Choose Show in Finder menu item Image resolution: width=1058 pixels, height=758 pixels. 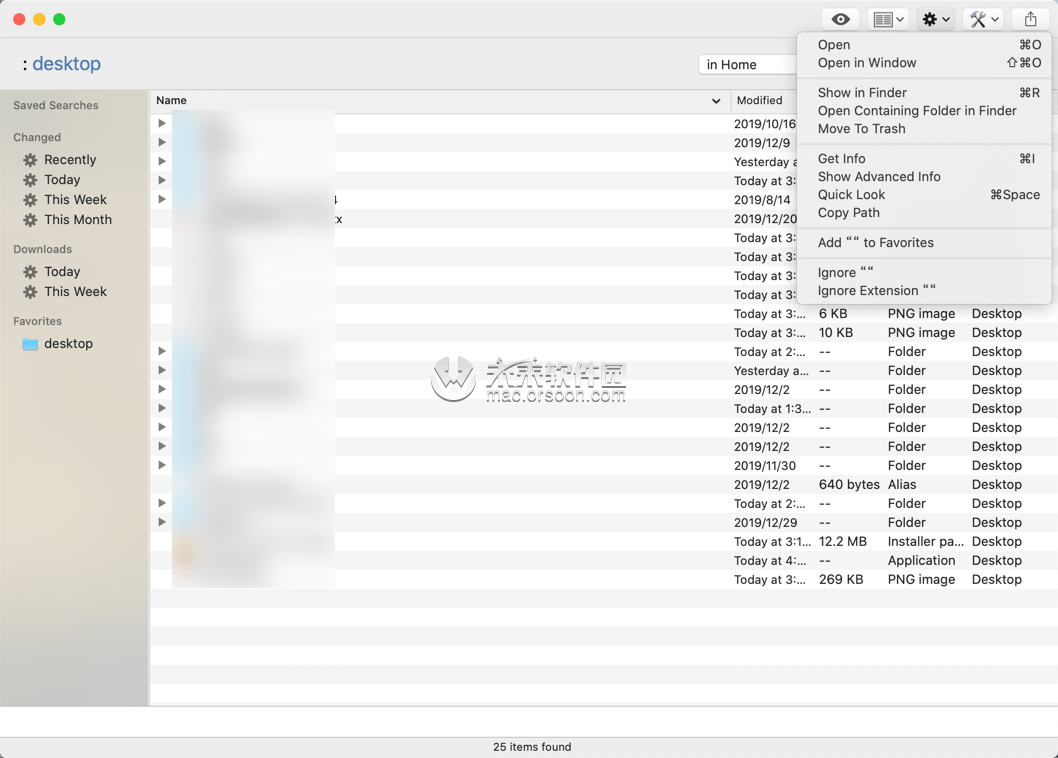[x=924, y=92]
